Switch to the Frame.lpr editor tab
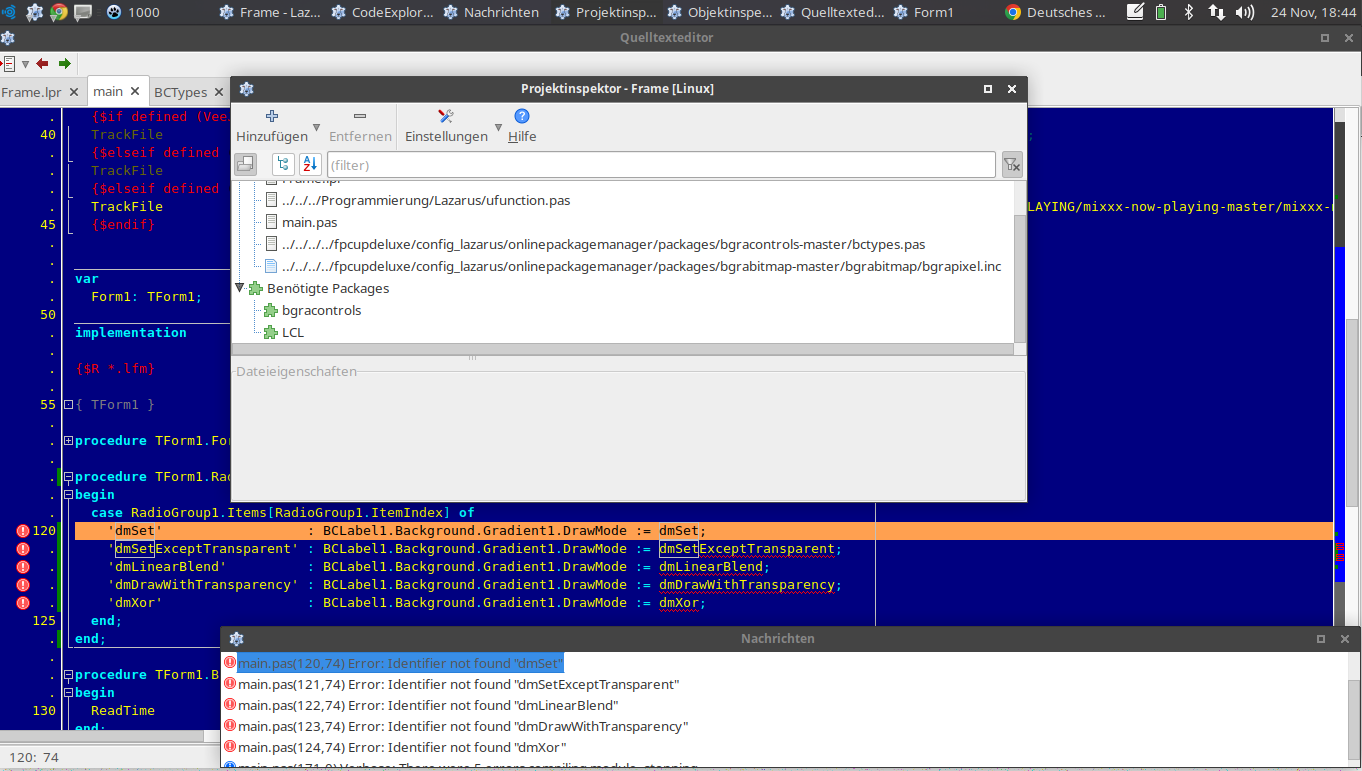Viewport: 1362px width, 771px height. coord(31,92)
